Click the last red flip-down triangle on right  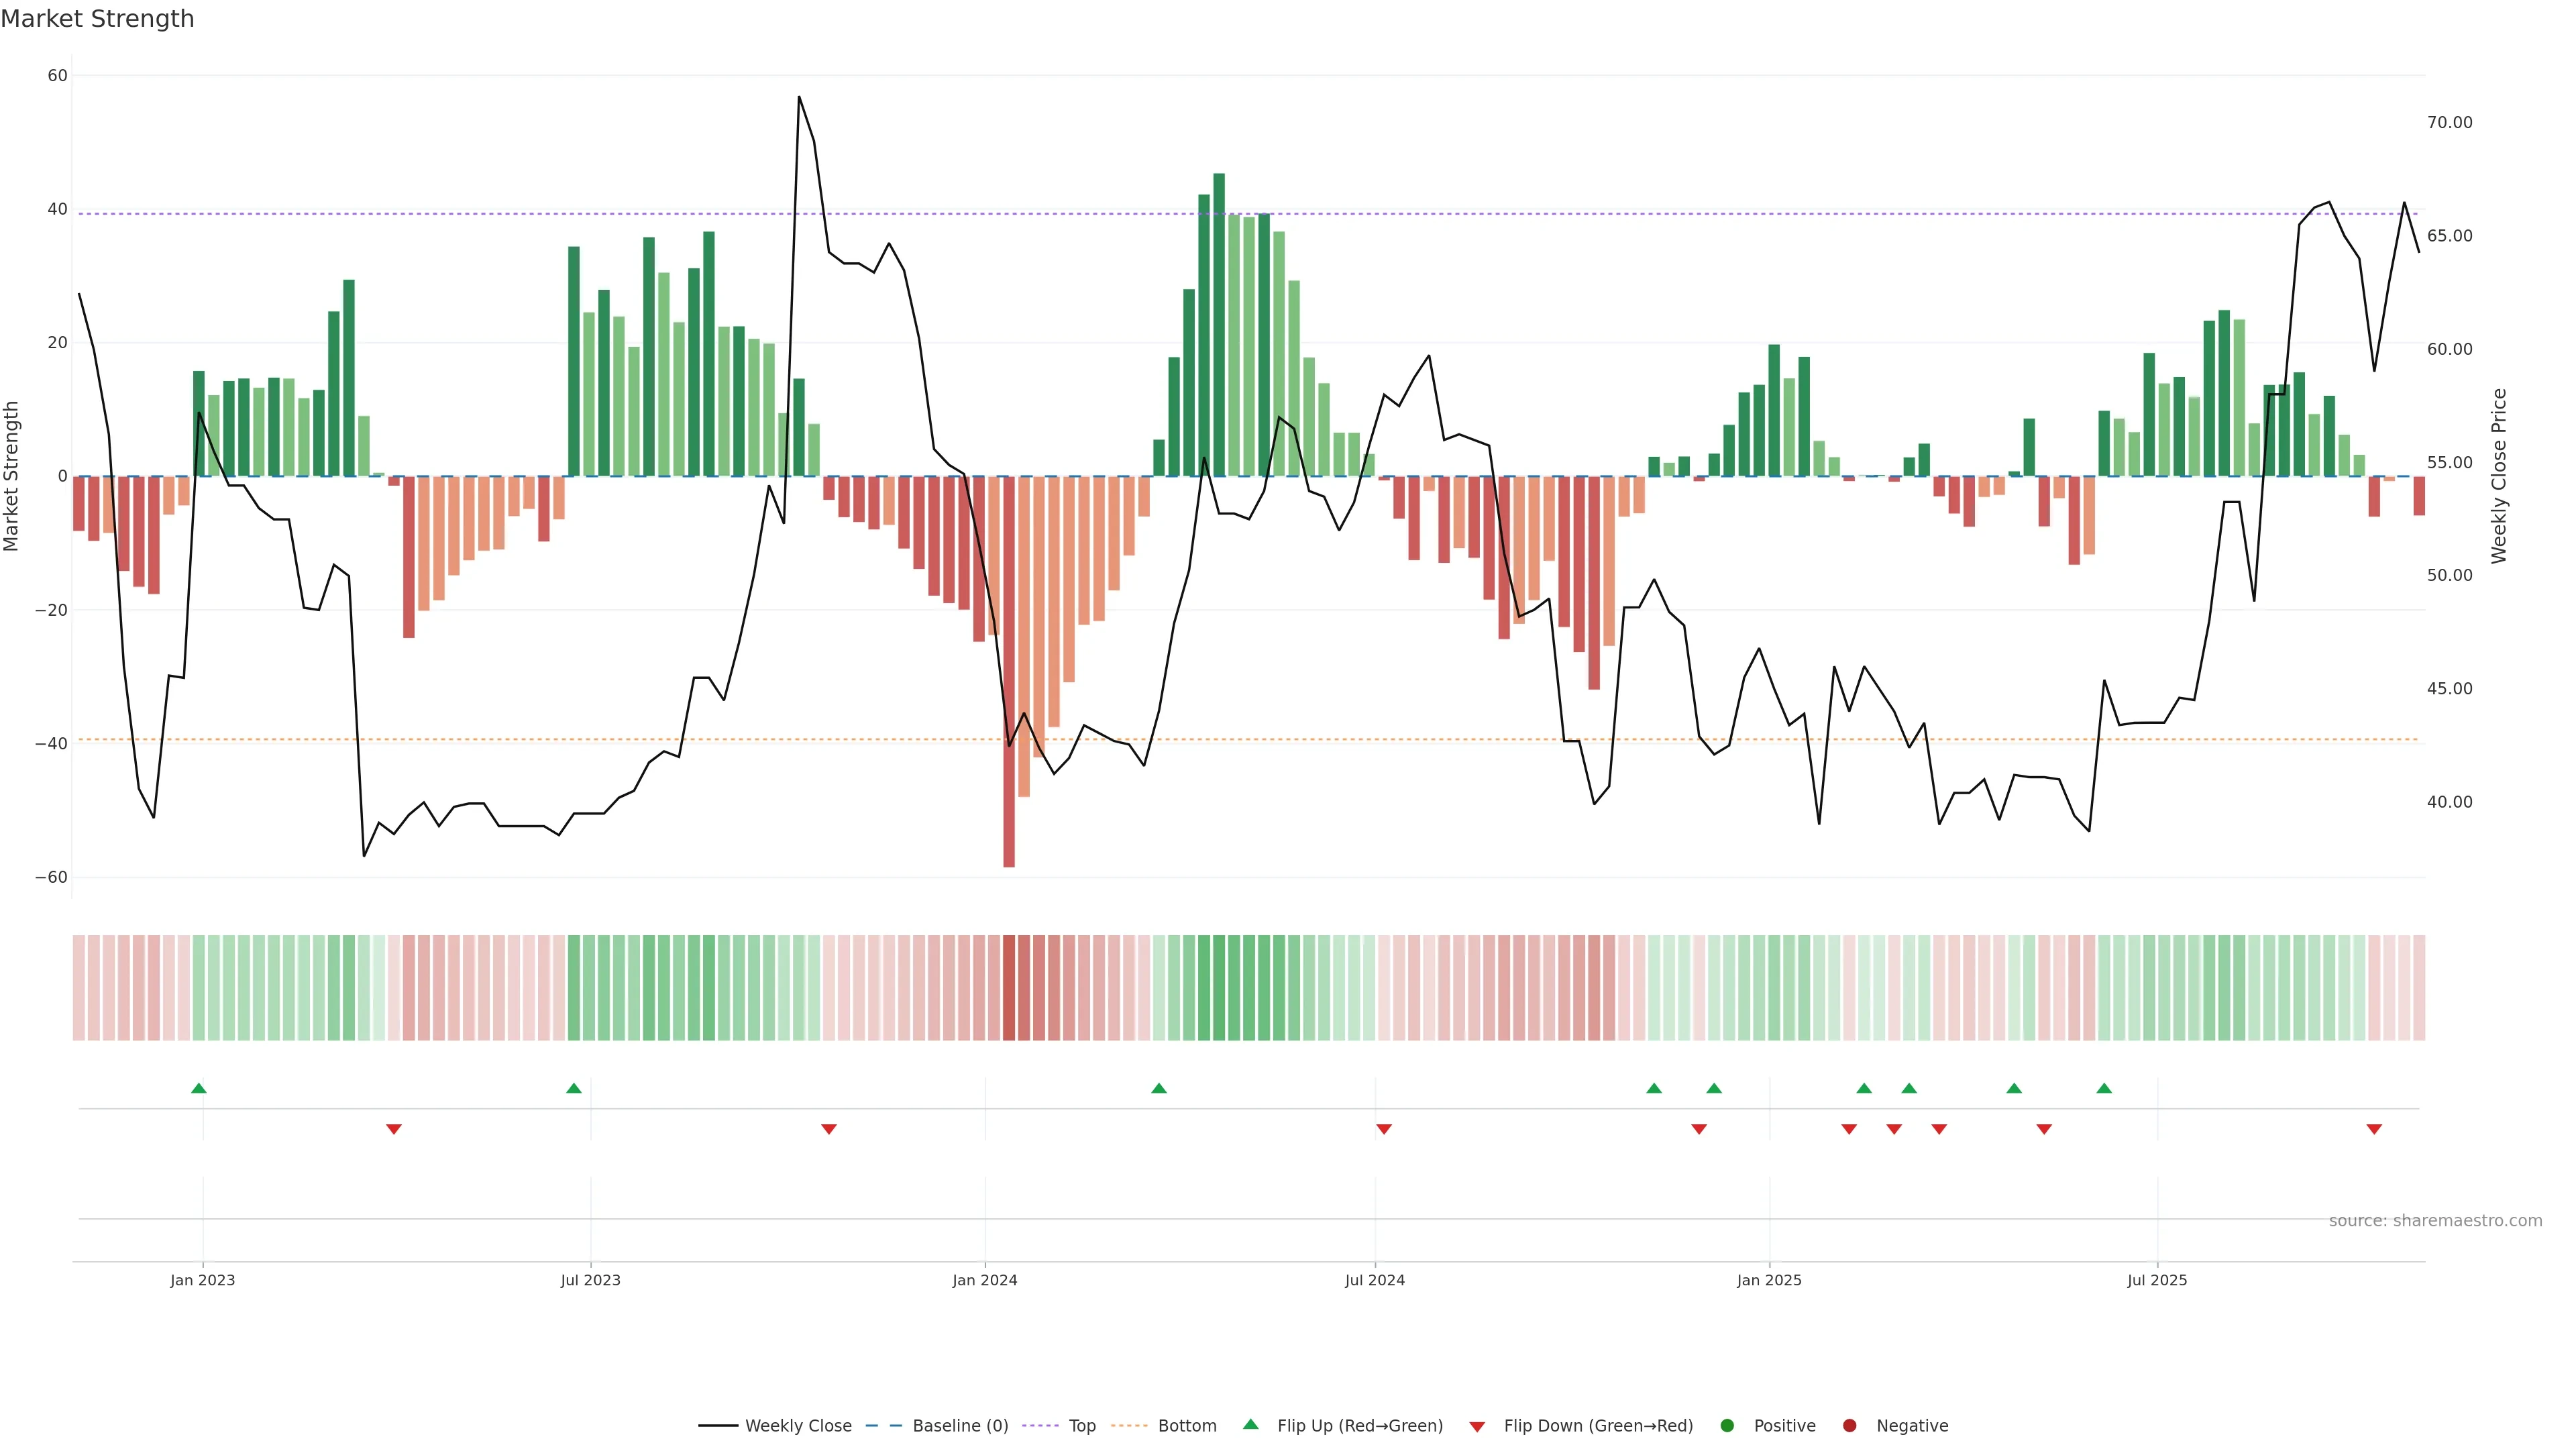(x=2374, y=1129)
